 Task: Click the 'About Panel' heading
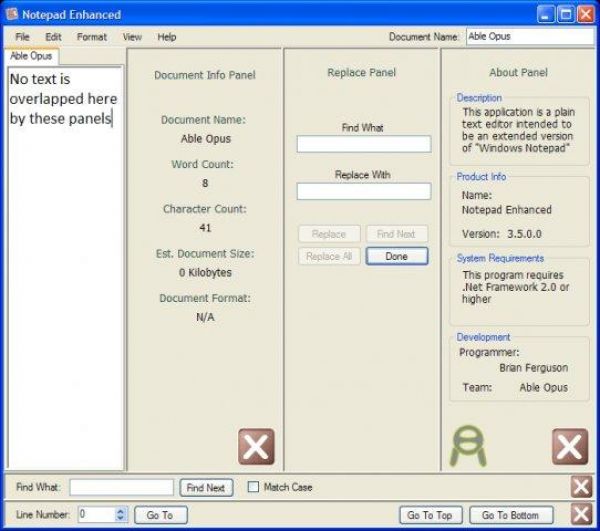click(x=518, y=73)
